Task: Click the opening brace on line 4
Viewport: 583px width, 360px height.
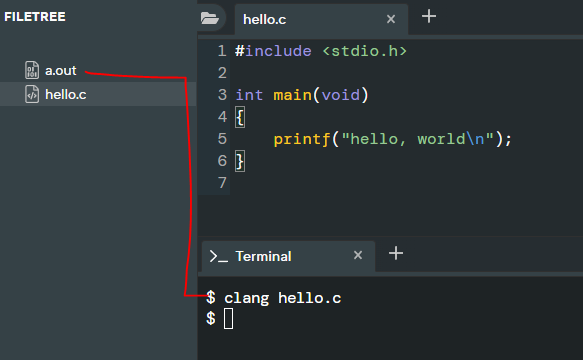Action: click(x=240, y=117)
